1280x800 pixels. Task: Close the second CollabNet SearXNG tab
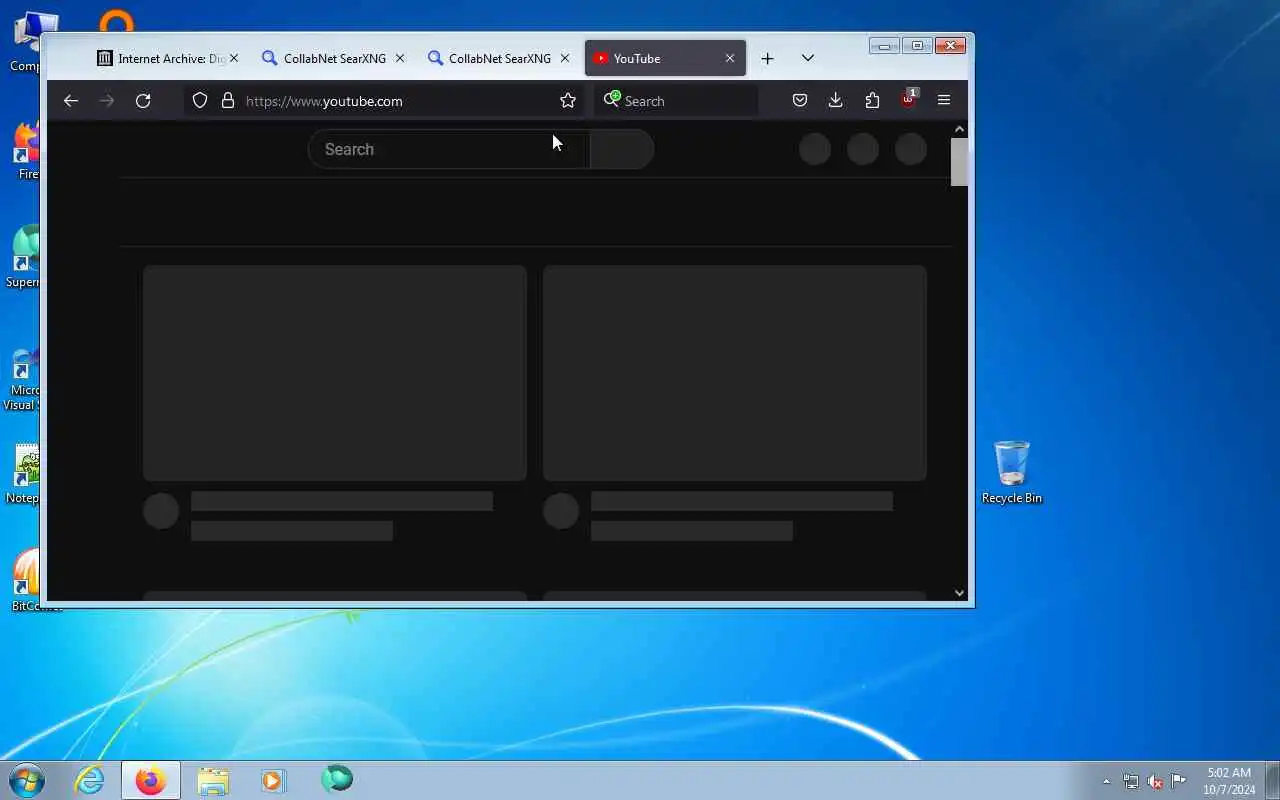pos(565,59)
